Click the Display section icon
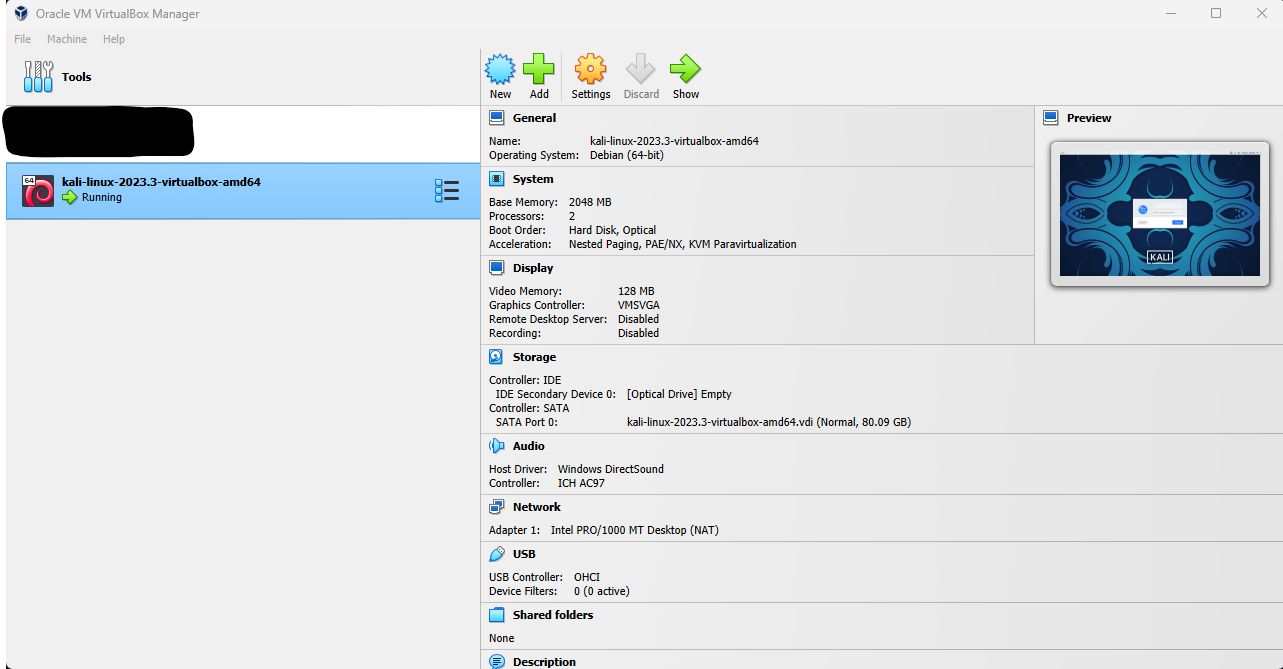 [x=497, y=268]
